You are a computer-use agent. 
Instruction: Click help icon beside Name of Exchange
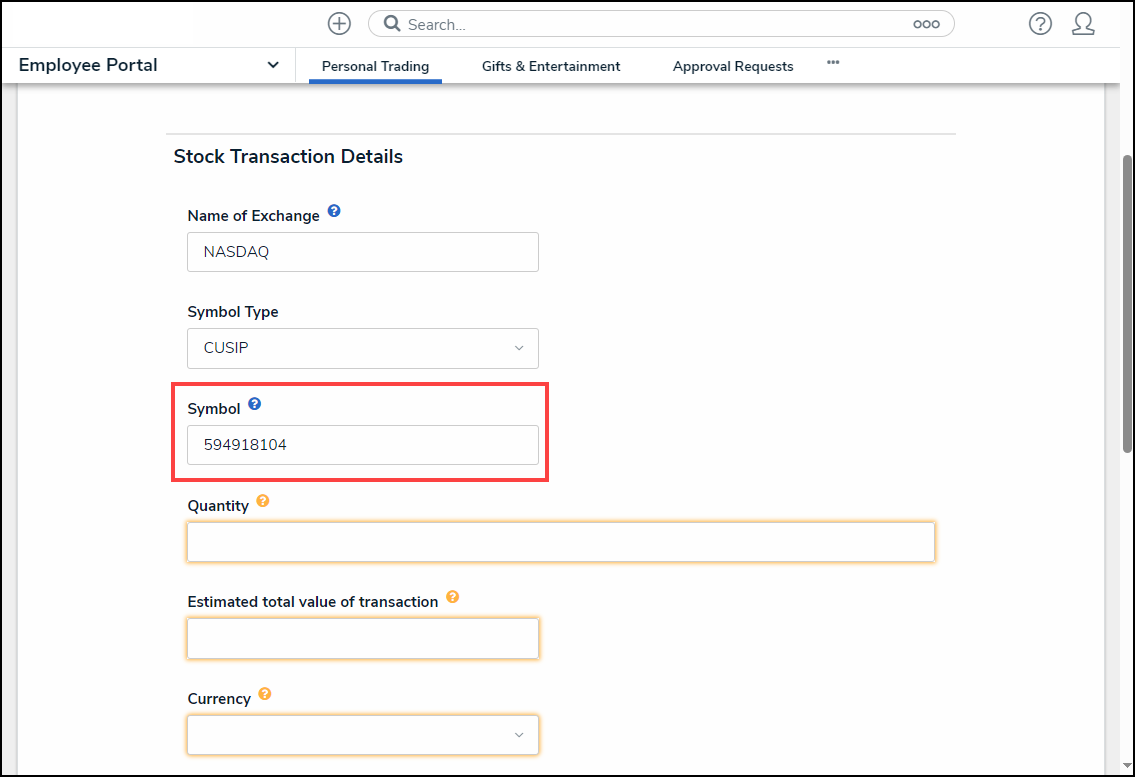334,212
